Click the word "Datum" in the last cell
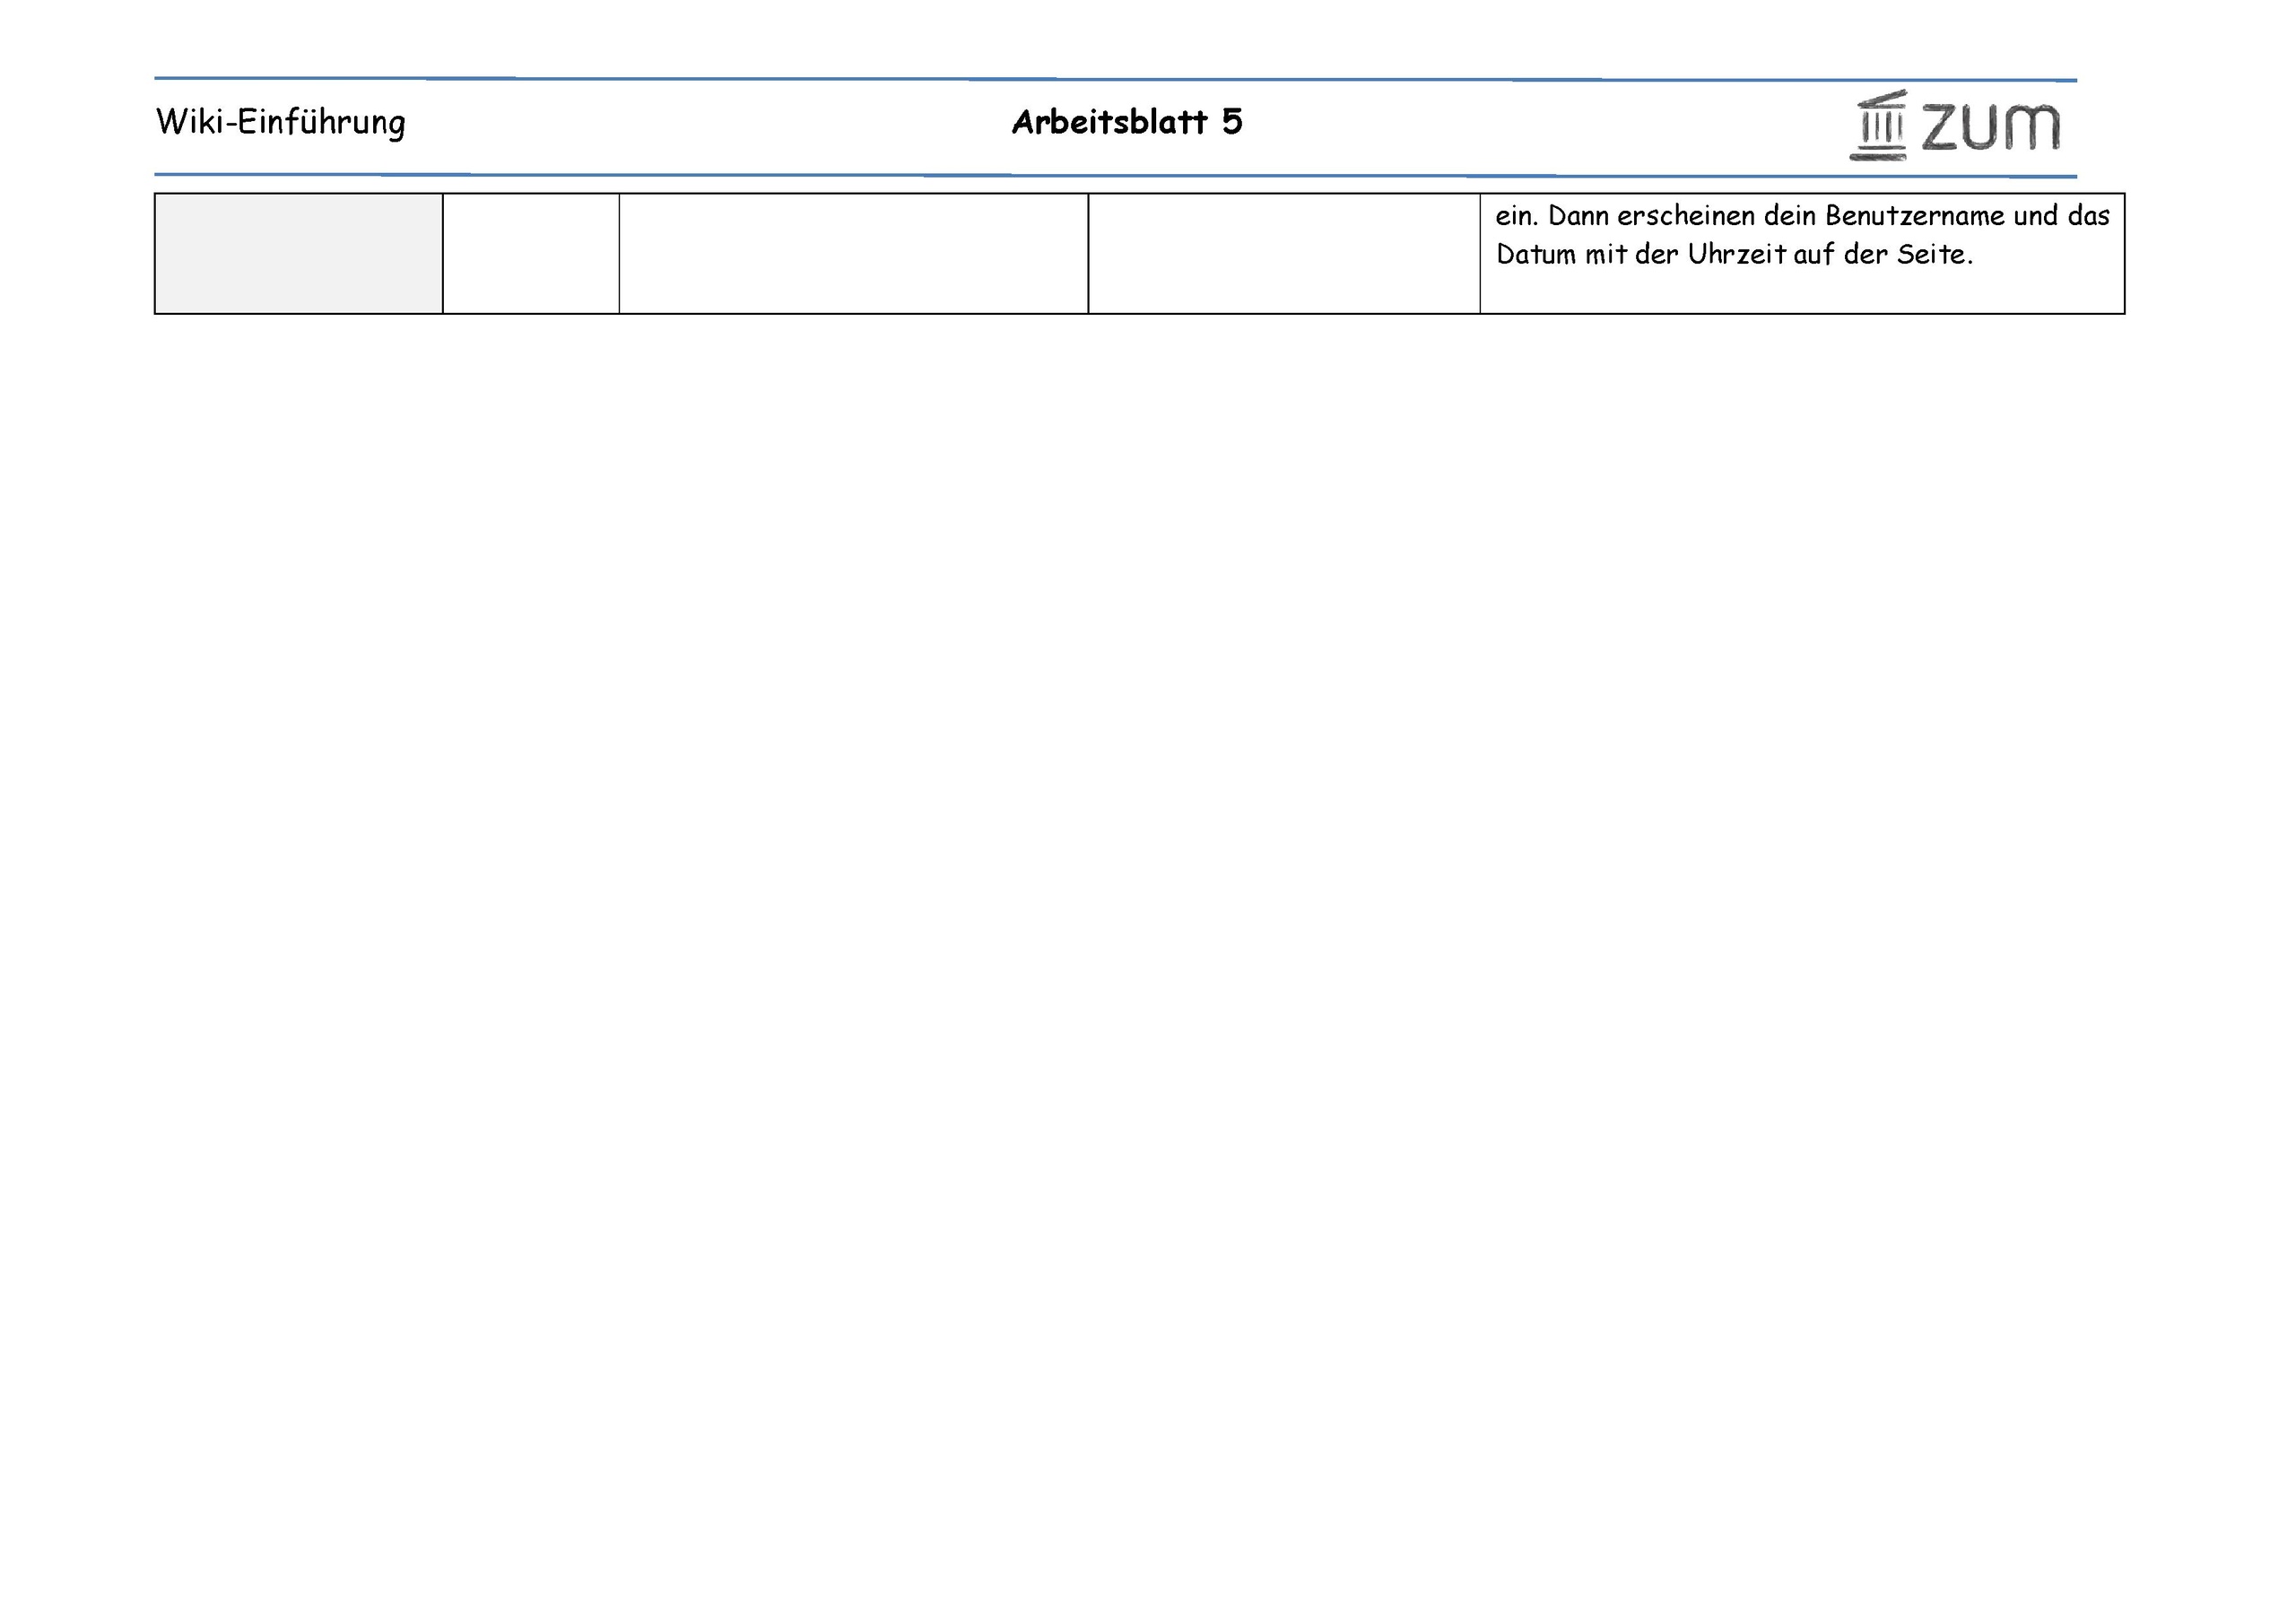The width and height of the screenshot is (2296, 1623). point(1536,255)
